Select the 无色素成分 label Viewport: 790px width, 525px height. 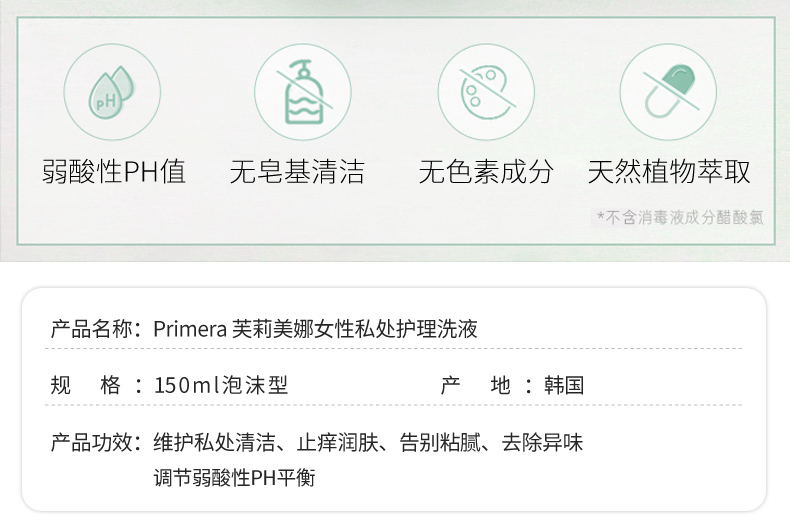click(486, 172)
